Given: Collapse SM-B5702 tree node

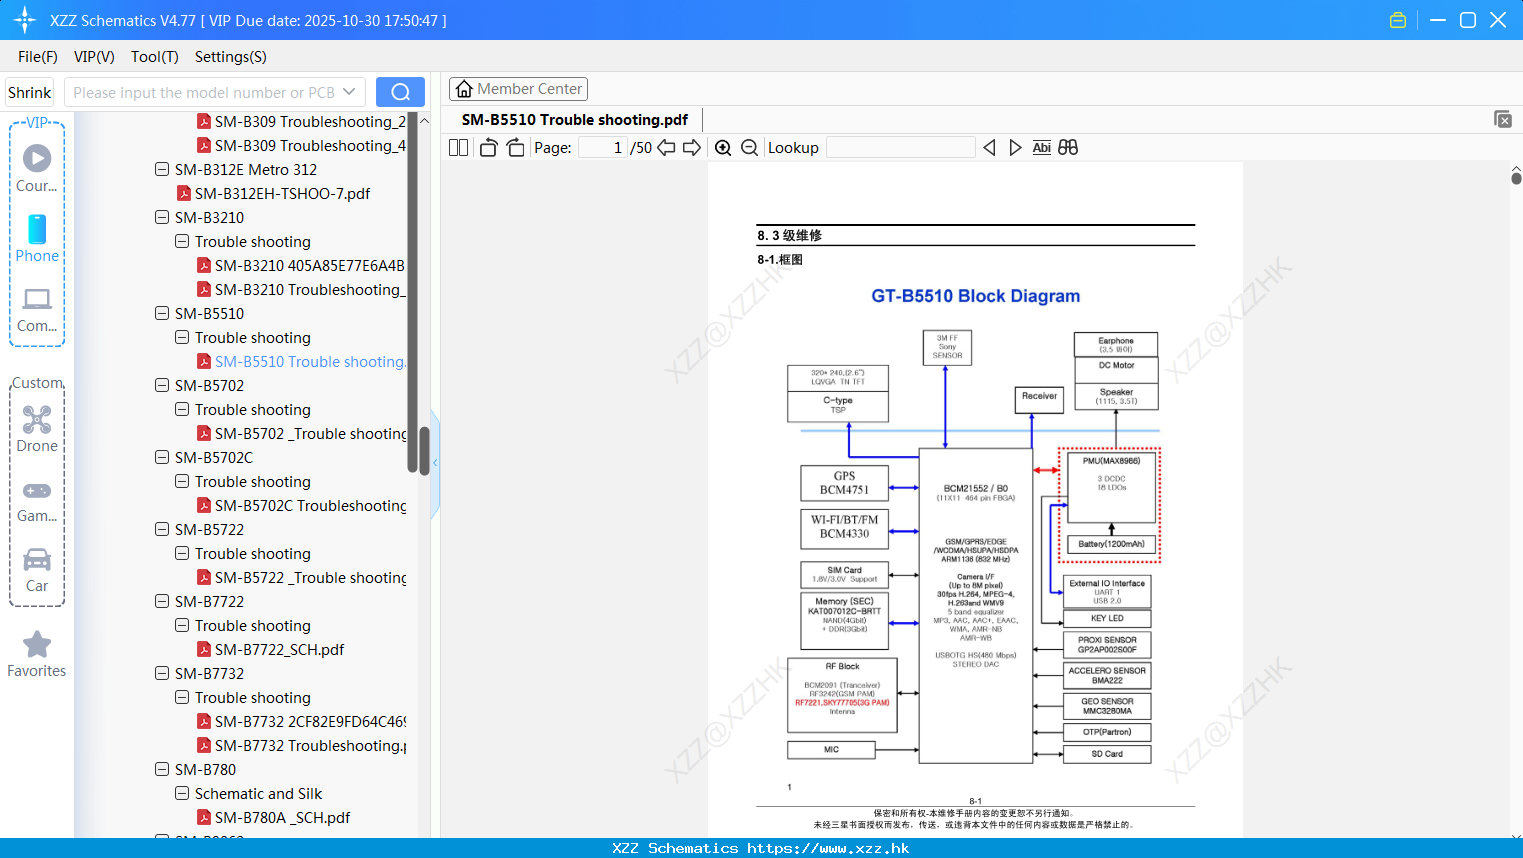Looking at the screenshot, I should pyautogui.click(x=162, y=385).
